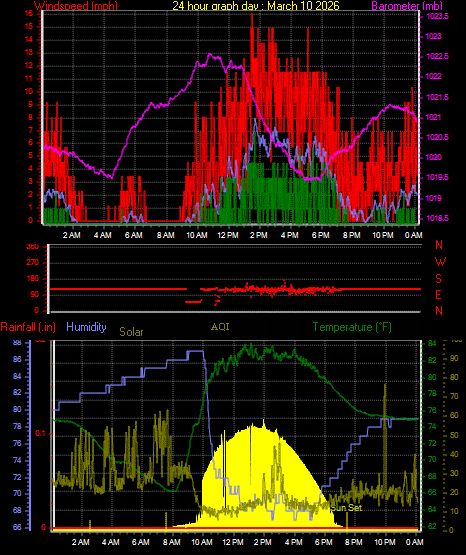Click the '1022.5' barometer axis value
Screen dimensions: 466x555
(438, 56)
